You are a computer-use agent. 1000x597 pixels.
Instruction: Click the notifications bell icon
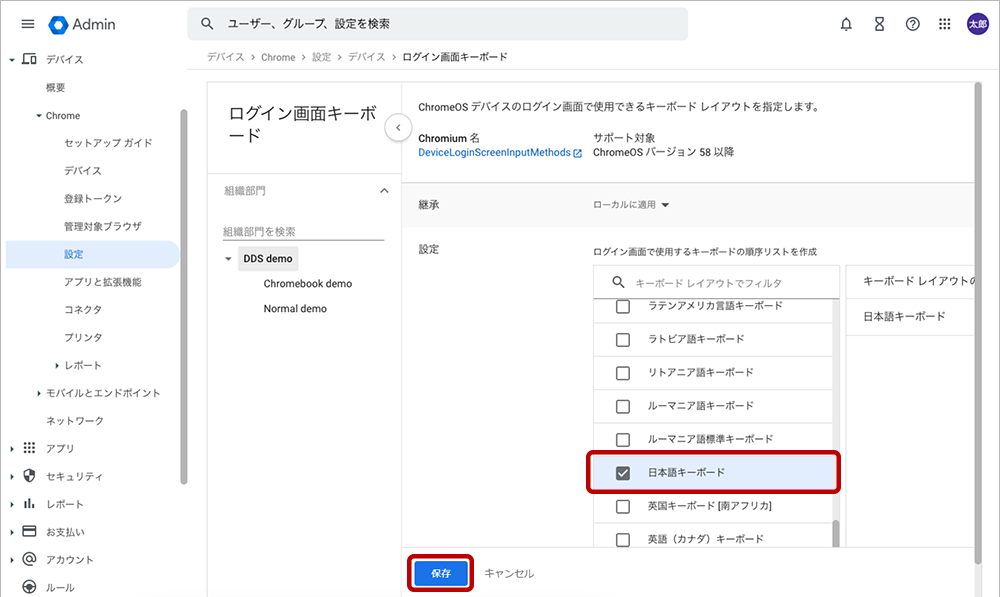pyautogui.click(x=846, y=24)
